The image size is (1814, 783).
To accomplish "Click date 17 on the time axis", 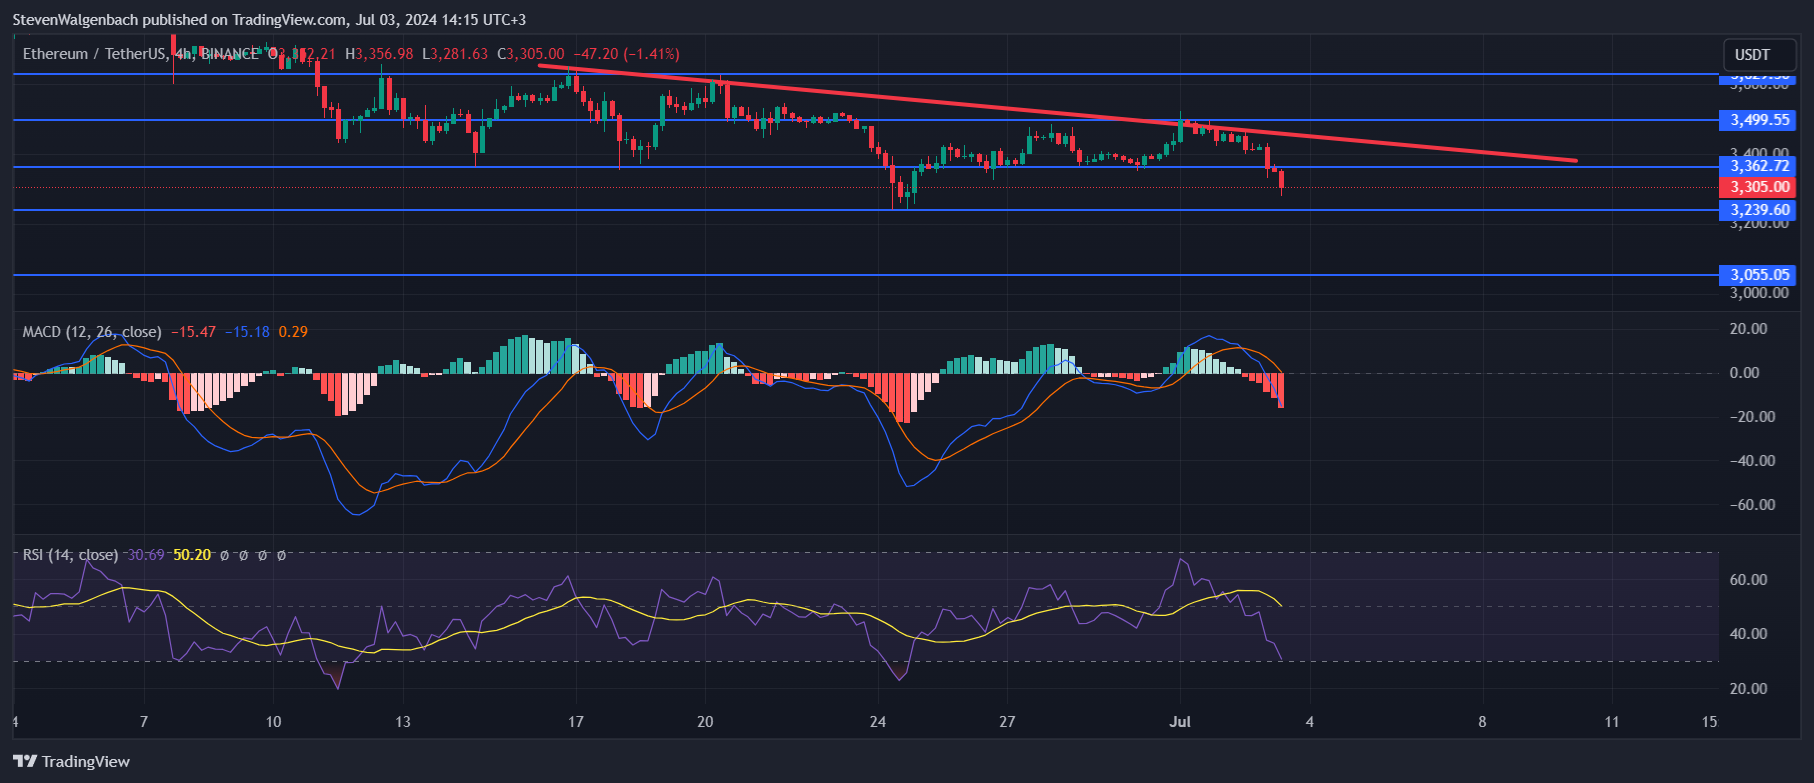I will point(575,722).
